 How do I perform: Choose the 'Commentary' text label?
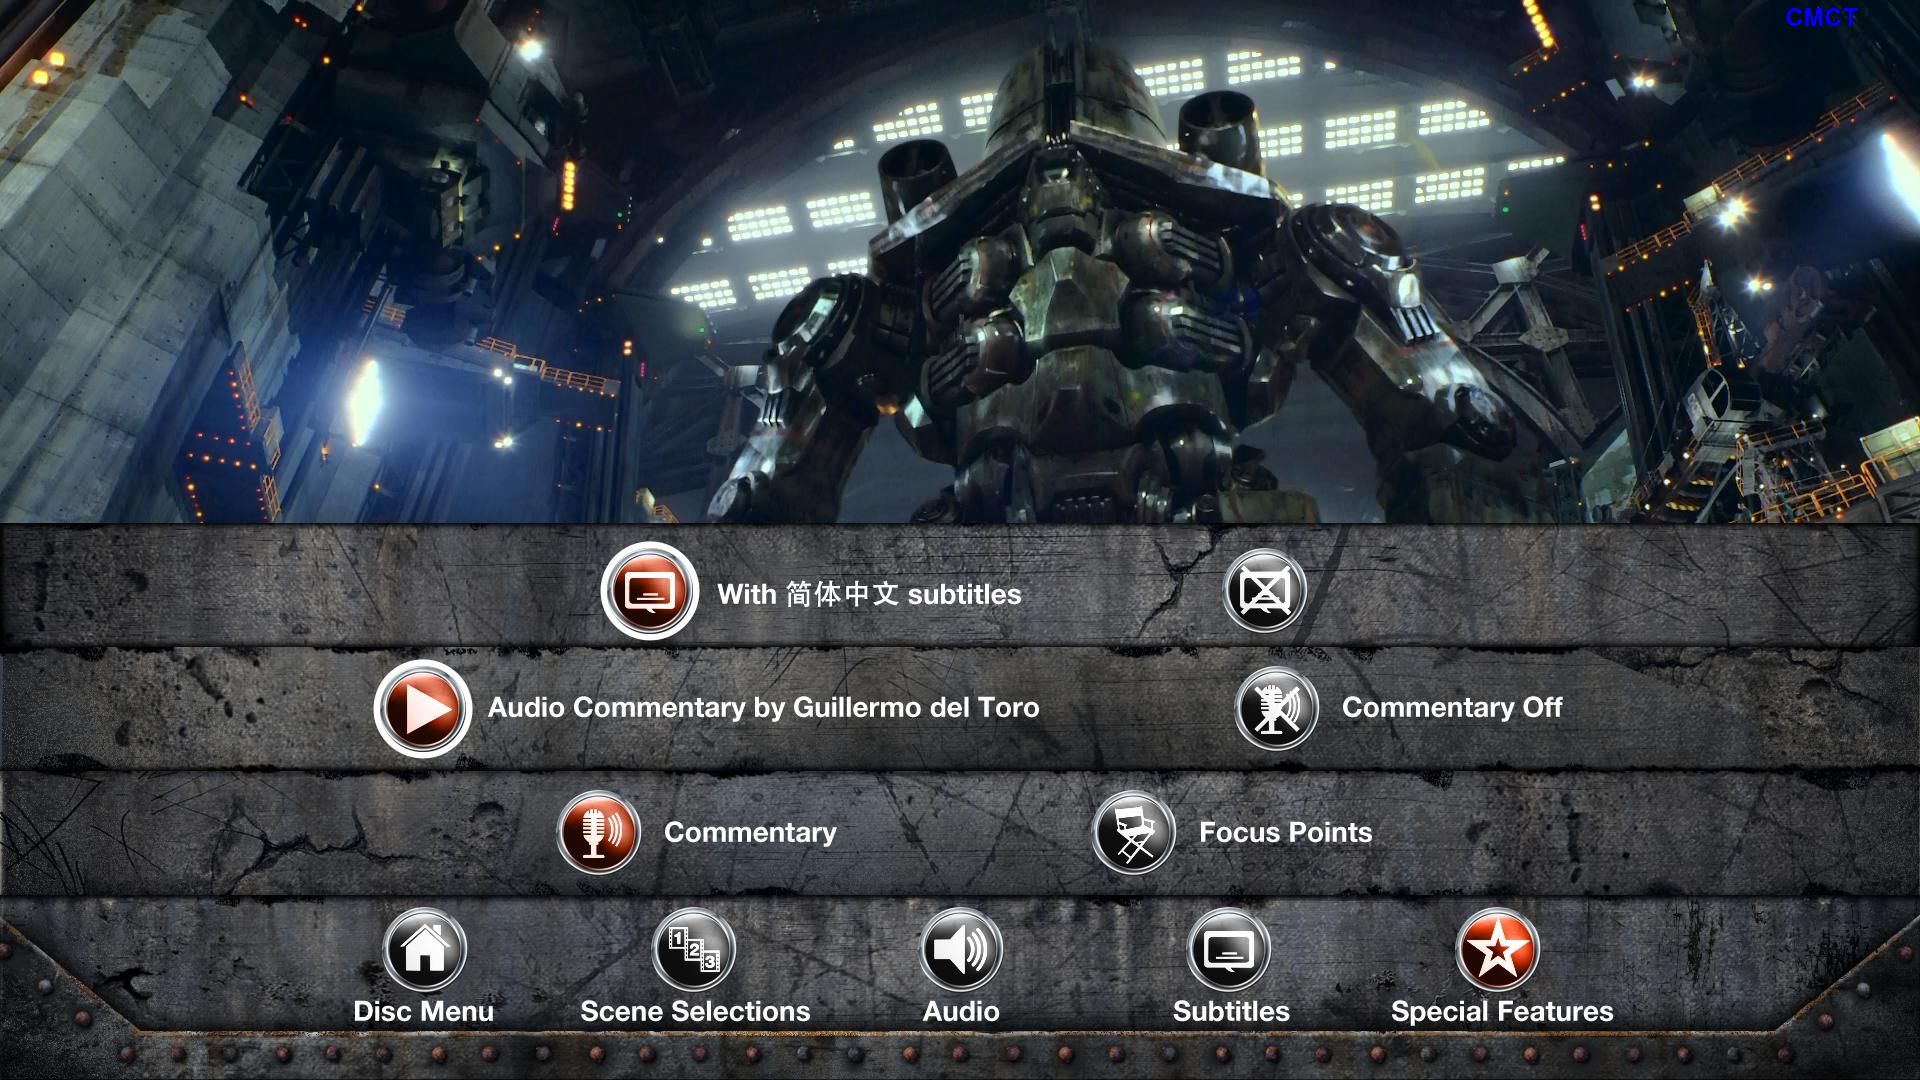750,833
